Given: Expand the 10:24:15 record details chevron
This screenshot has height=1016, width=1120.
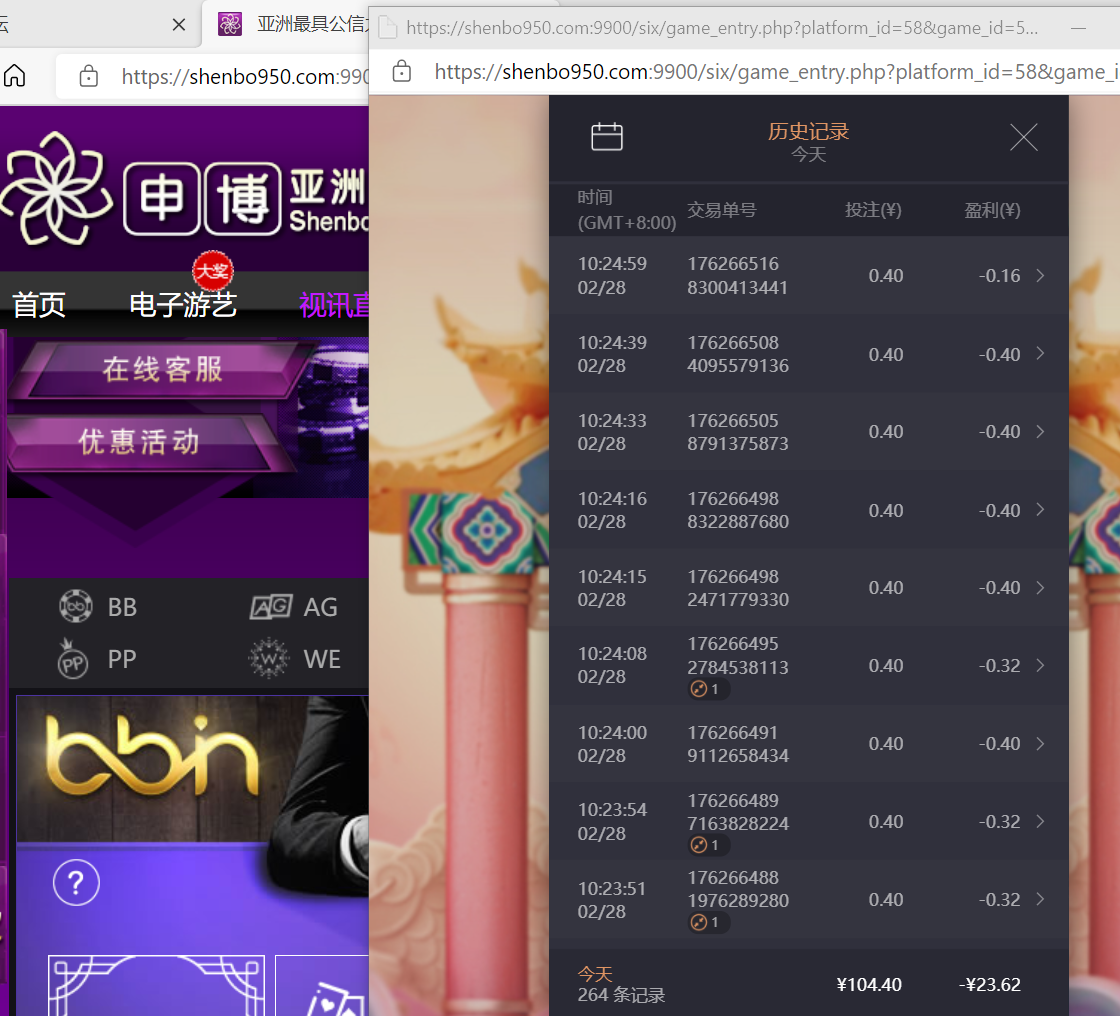Looking at the screenshot, I should click(x=1040, y=587).
